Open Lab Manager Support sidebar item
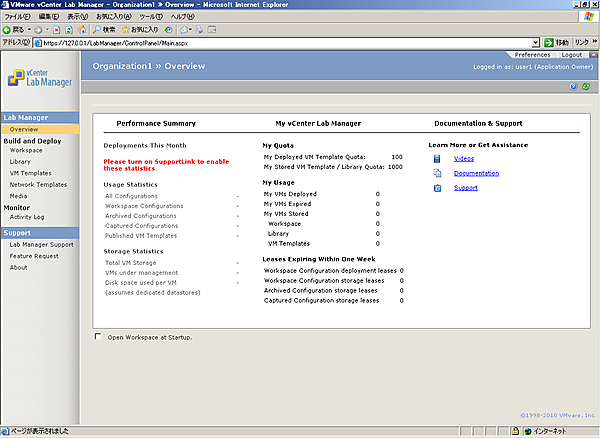Image resolution: width=600 pixels, height=438 pixels. pyautogui.click(x=41, y=244)
